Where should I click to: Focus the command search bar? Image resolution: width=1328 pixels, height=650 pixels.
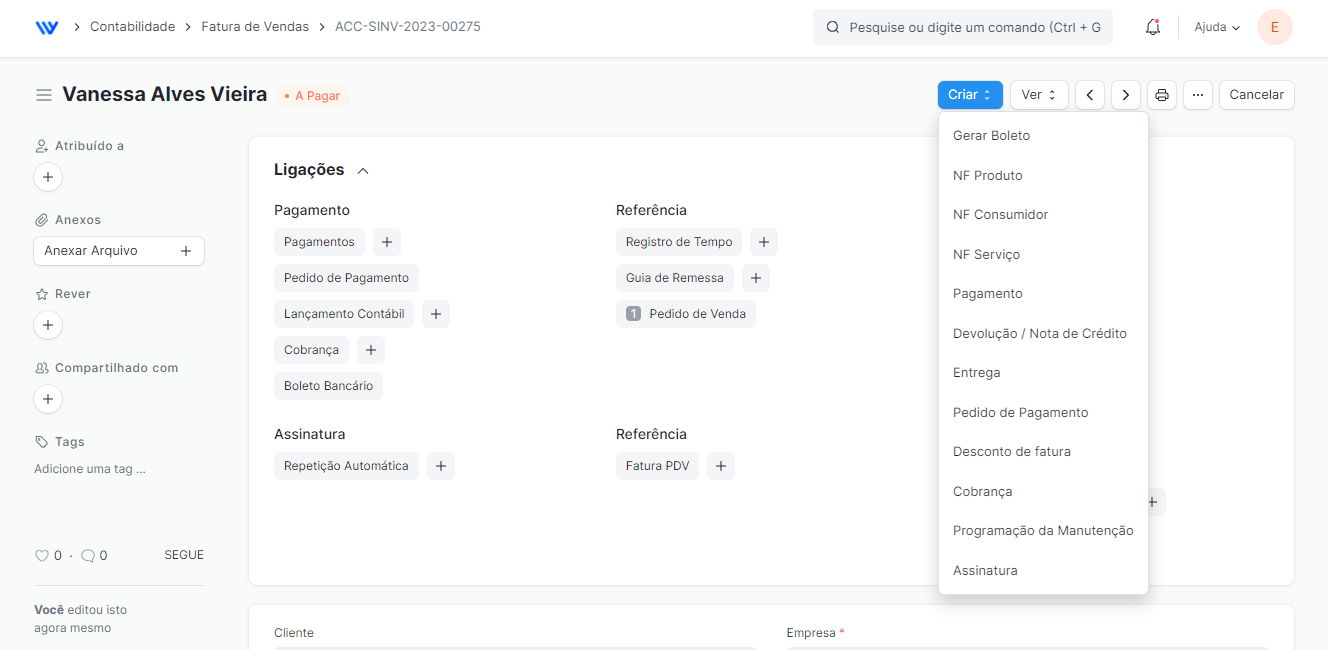[962, 27]
